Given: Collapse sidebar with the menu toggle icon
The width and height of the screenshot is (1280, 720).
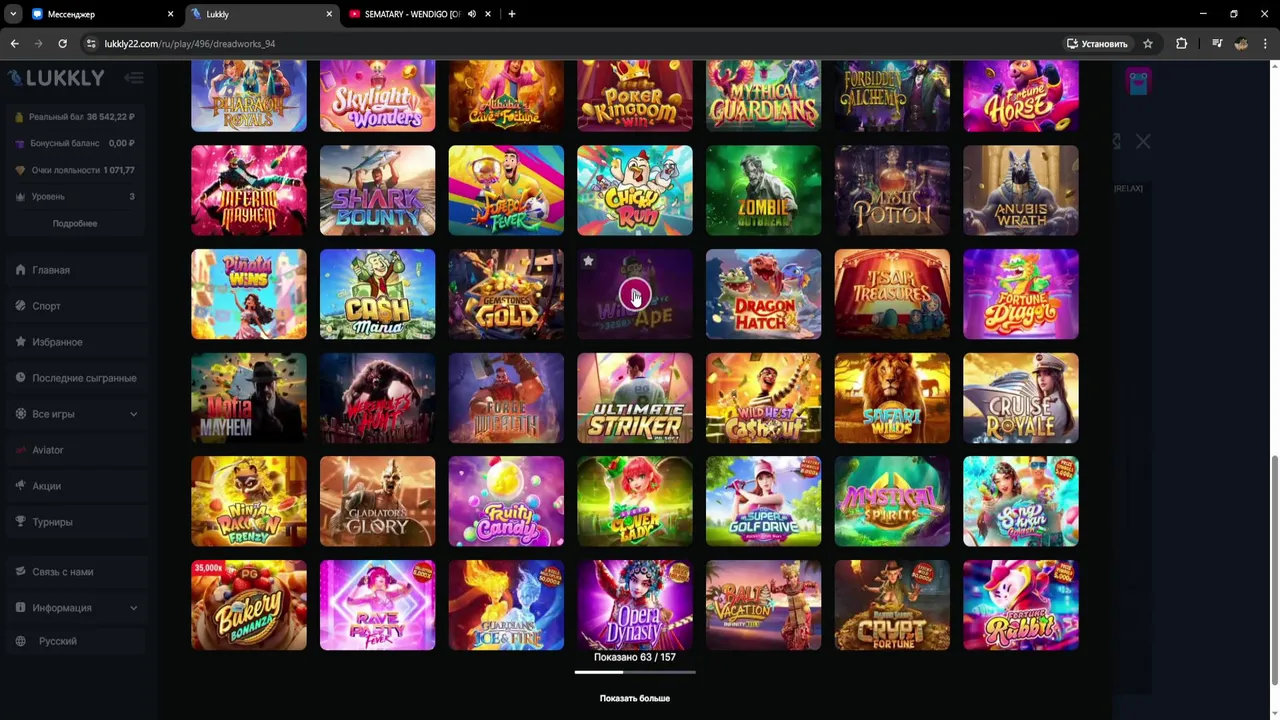Looking at the screenshot, I should (134, 78).
